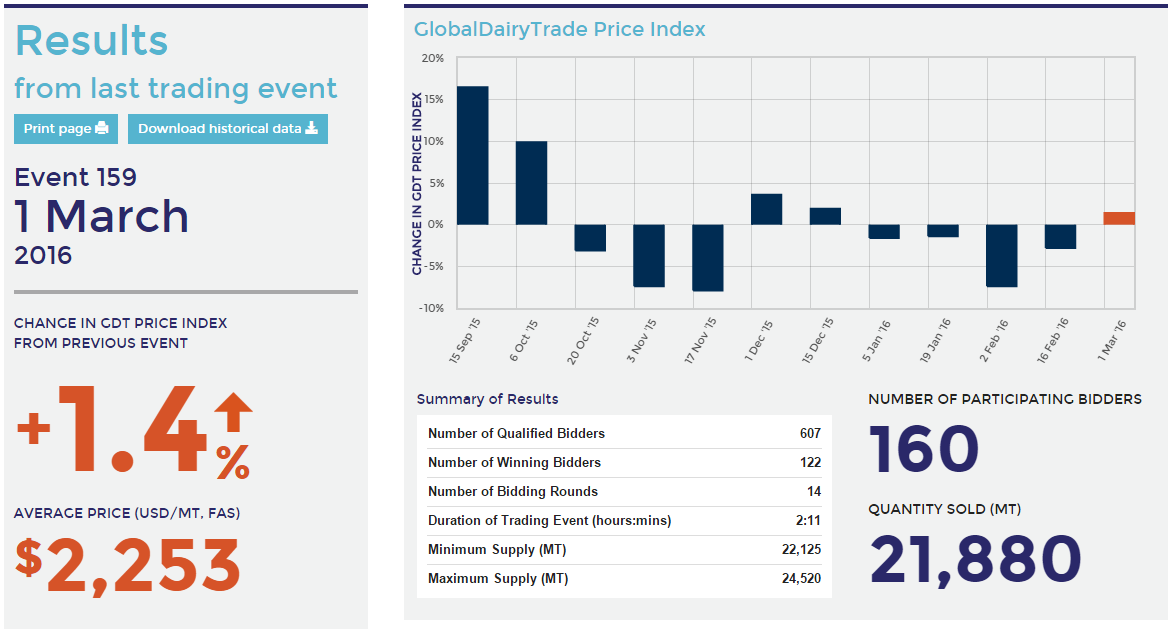
Task: Click the 3 Nov '15 negative bar
Action: pyautogui.click(x=649, y=256)
